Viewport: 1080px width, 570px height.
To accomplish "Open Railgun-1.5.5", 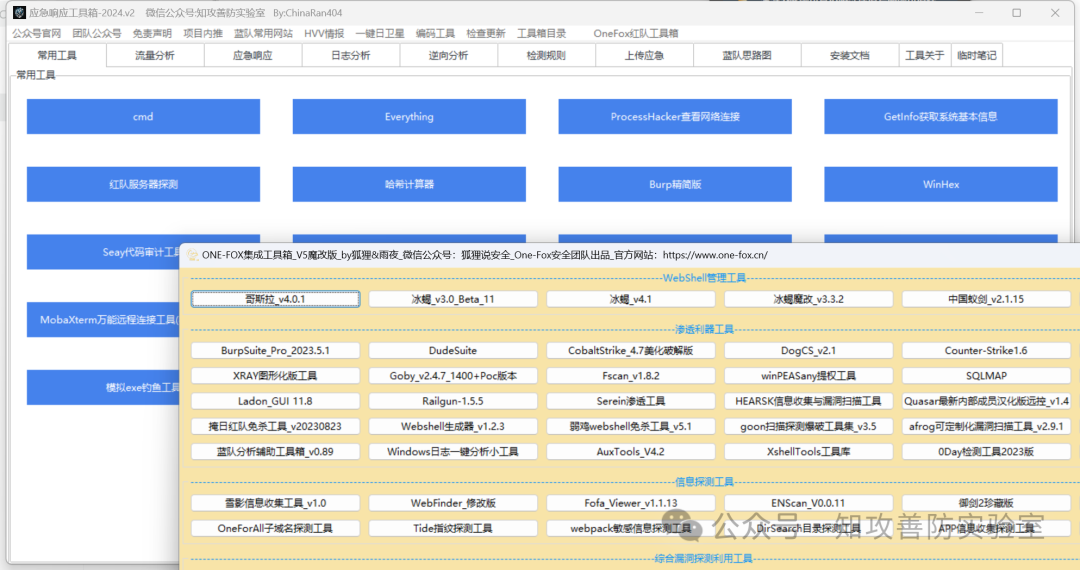I will pyautogui.click(x=453, y=401).
